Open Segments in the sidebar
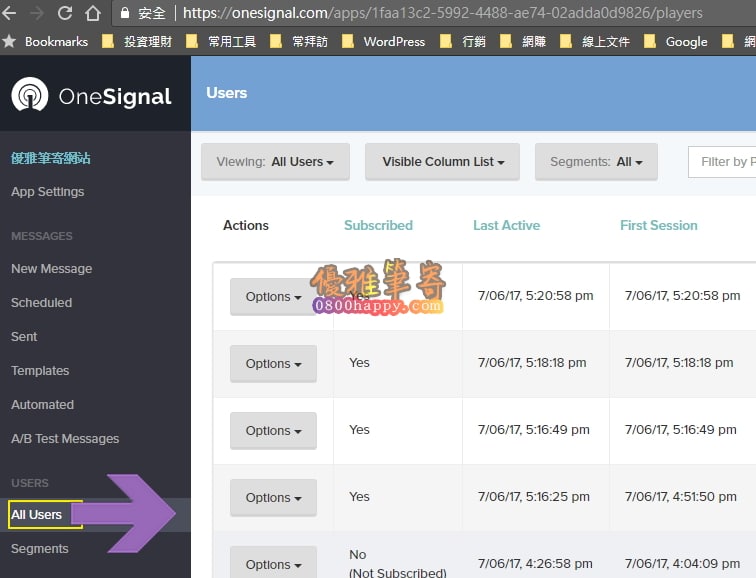The height and width of the screenshot is (578, 756). click(x=40, y=549)
